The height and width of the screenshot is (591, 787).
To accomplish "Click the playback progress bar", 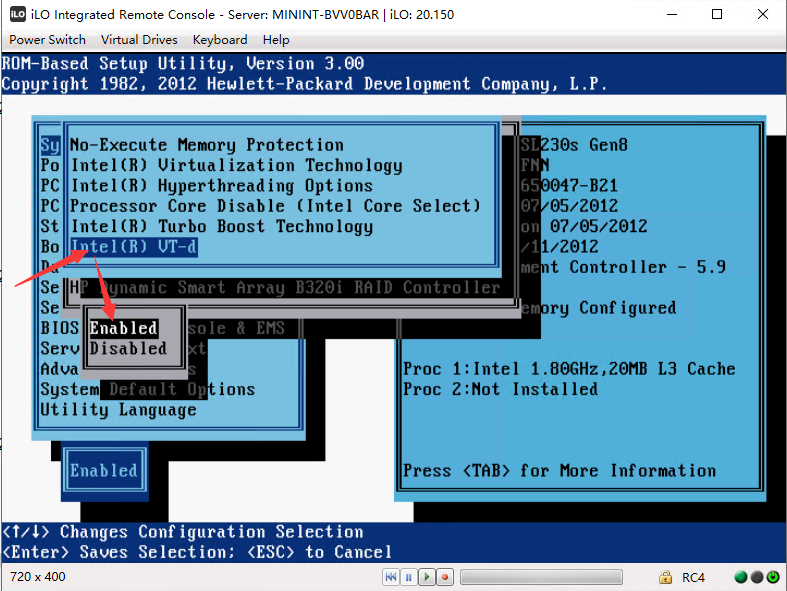I will [x=541, y=577].
